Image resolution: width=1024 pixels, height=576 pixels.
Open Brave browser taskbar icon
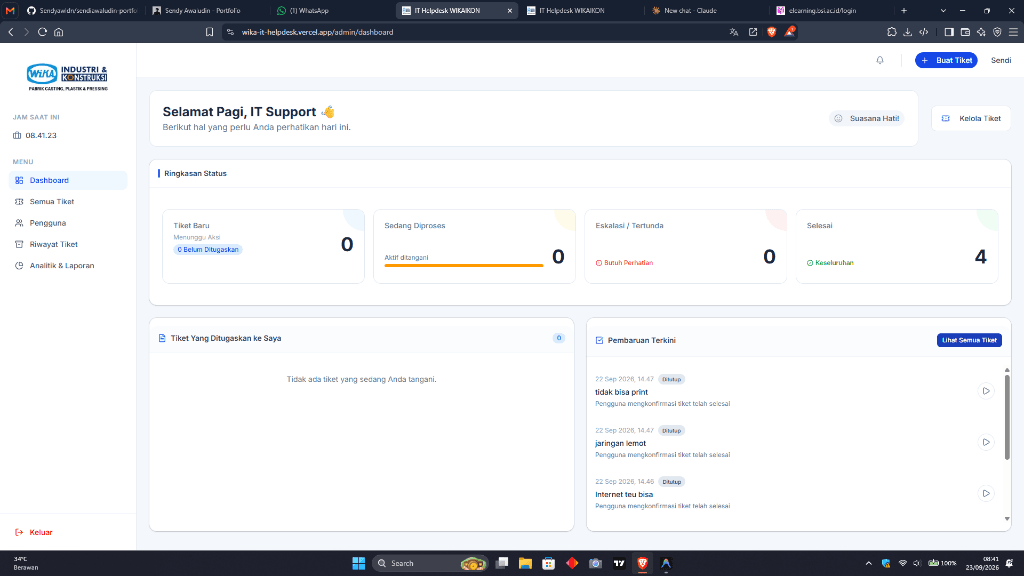coord(643,563)
